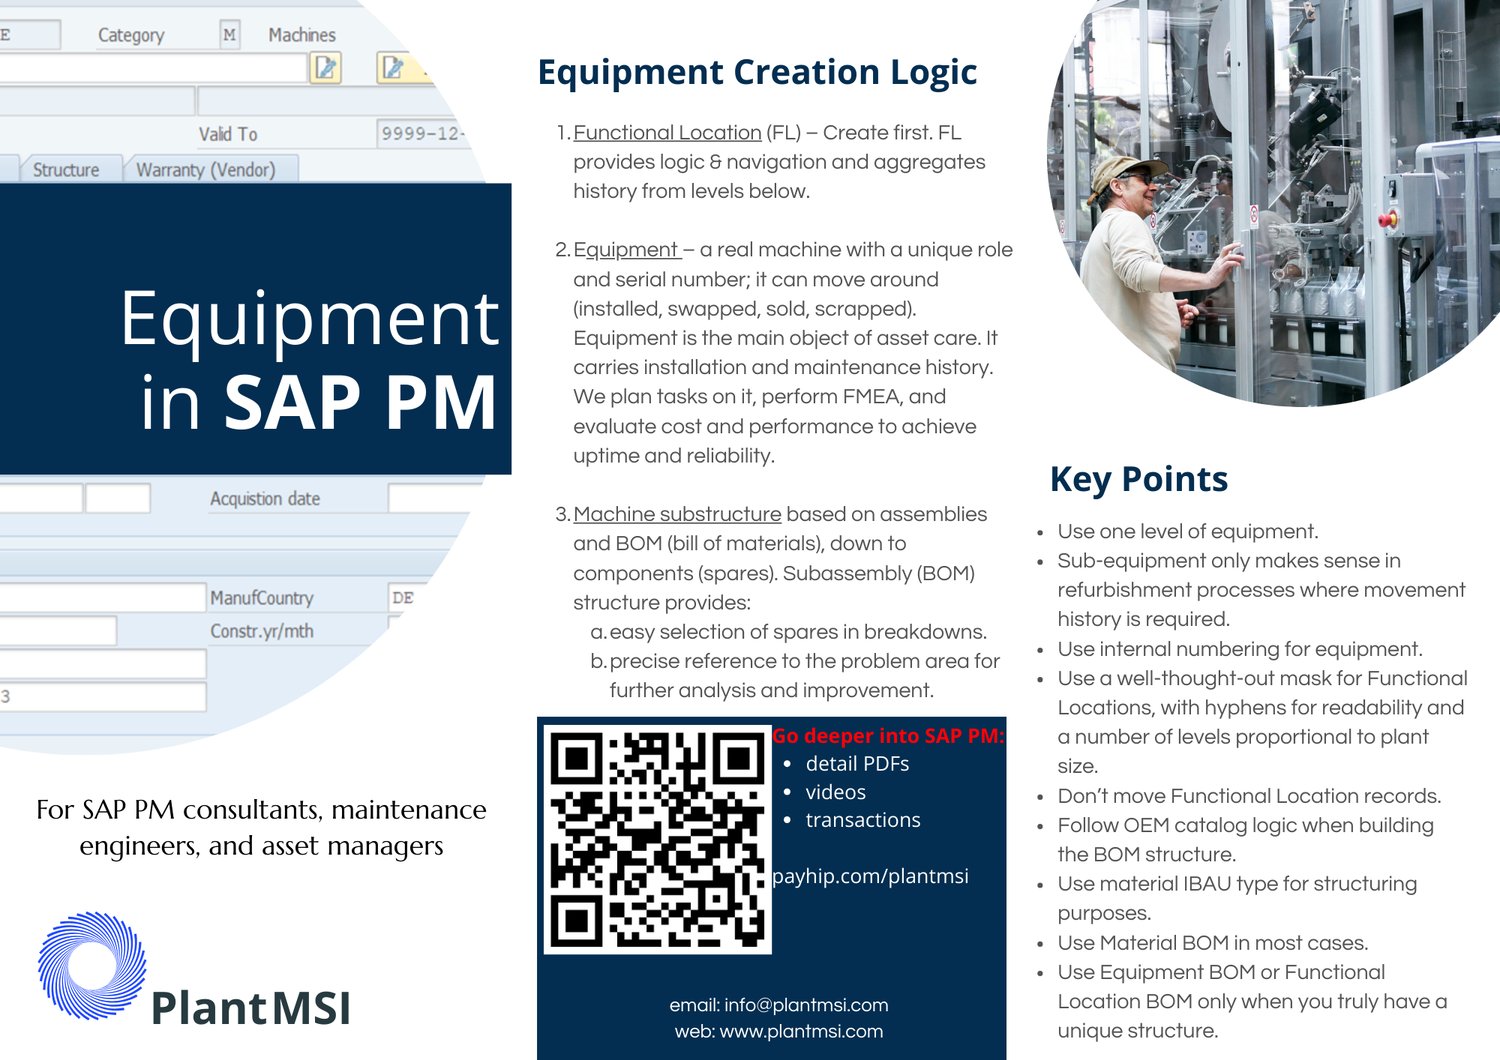Image resolution: width=1500 pixels, height=1060 pixels.
Task: Open the payhip.com/plantmsi link
Action: point(870,876)
